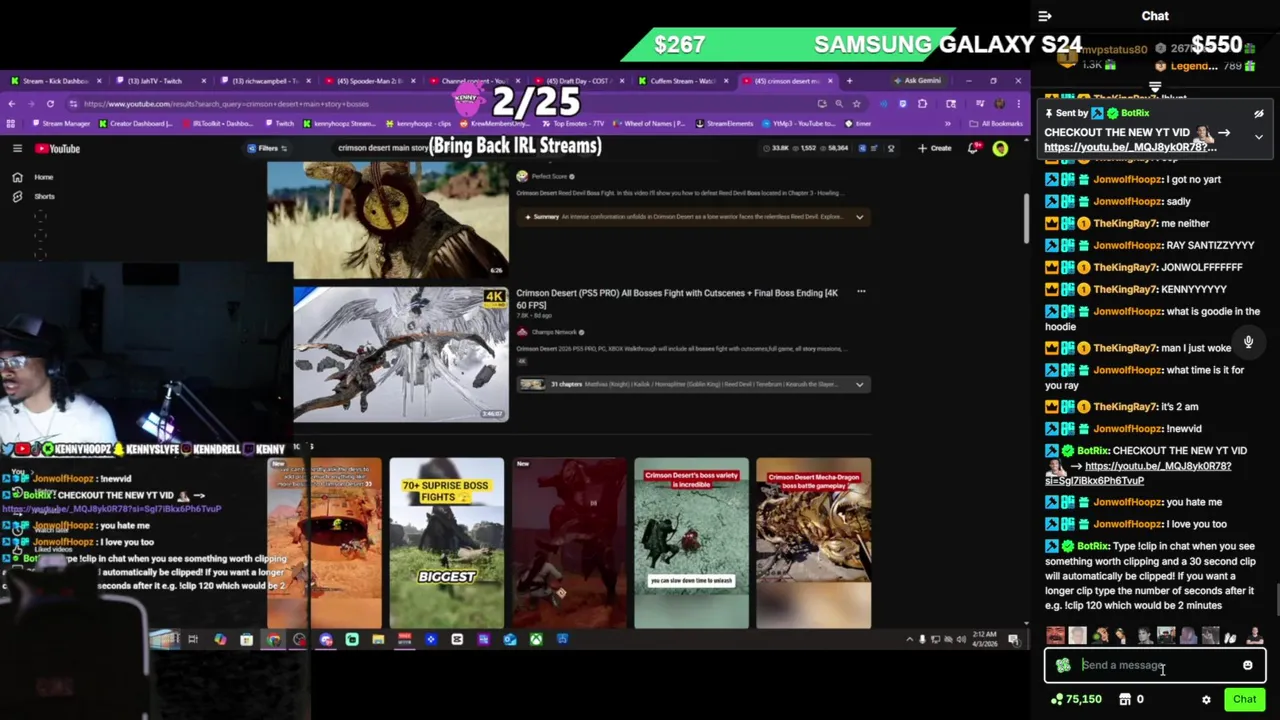
Task: Open the taskbar clock showing 2:12 AM
Action: [987, 640]
